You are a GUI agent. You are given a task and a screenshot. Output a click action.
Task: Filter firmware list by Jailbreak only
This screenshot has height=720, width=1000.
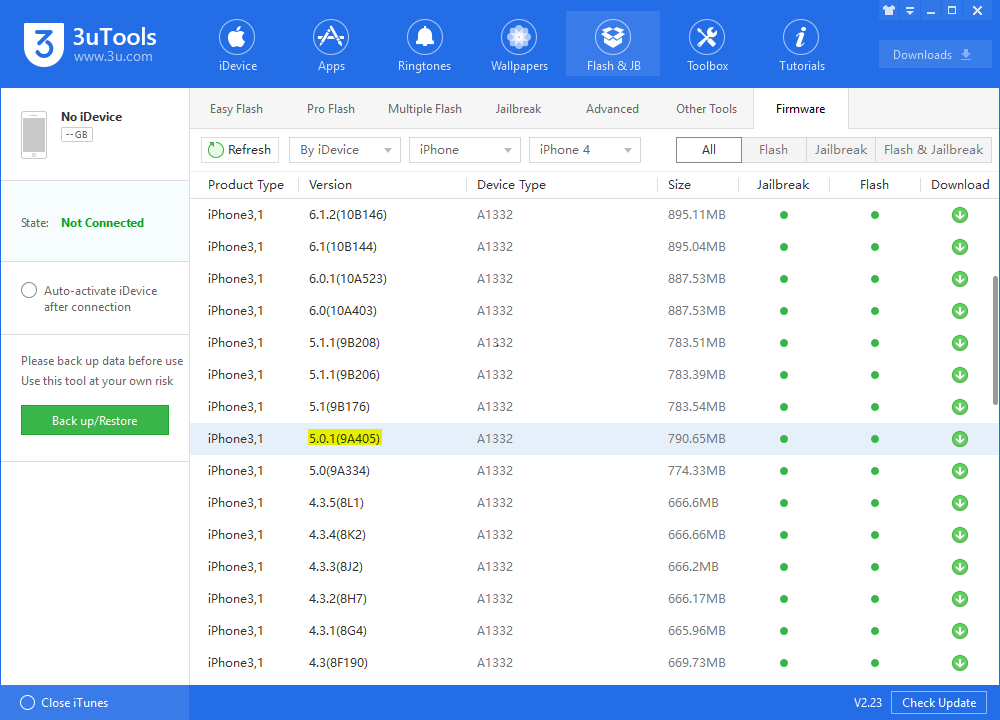[841, 150]
